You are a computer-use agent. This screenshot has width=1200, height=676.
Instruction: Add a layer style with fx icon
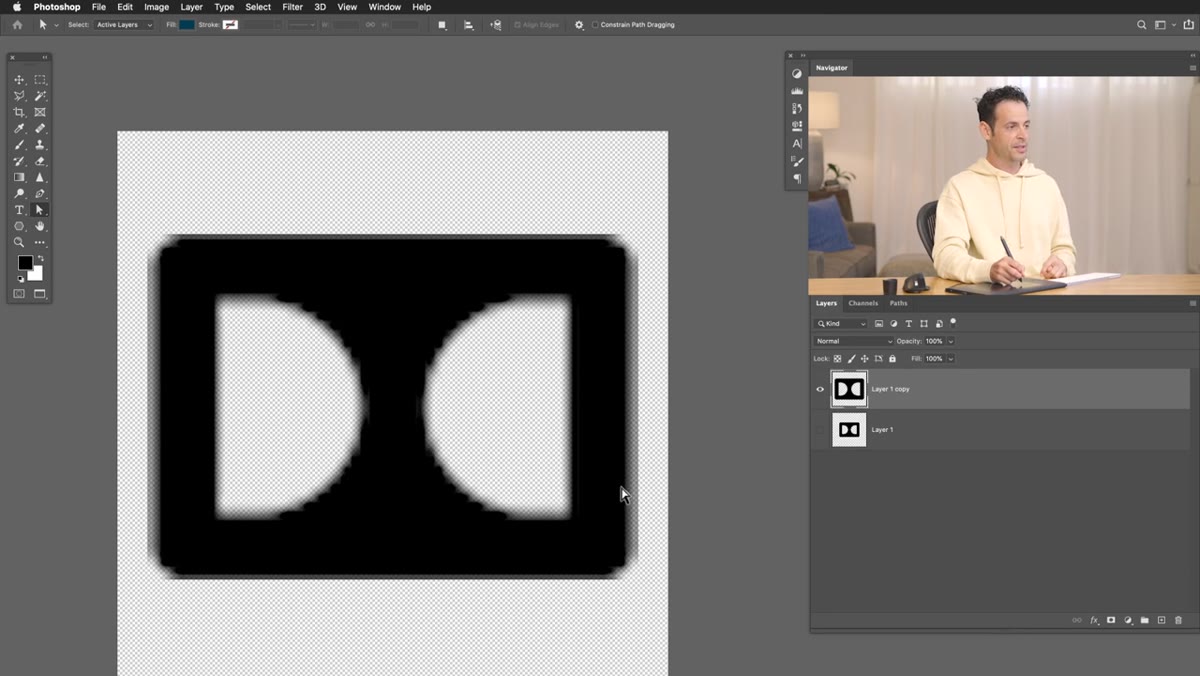(x=1094, y=620)
